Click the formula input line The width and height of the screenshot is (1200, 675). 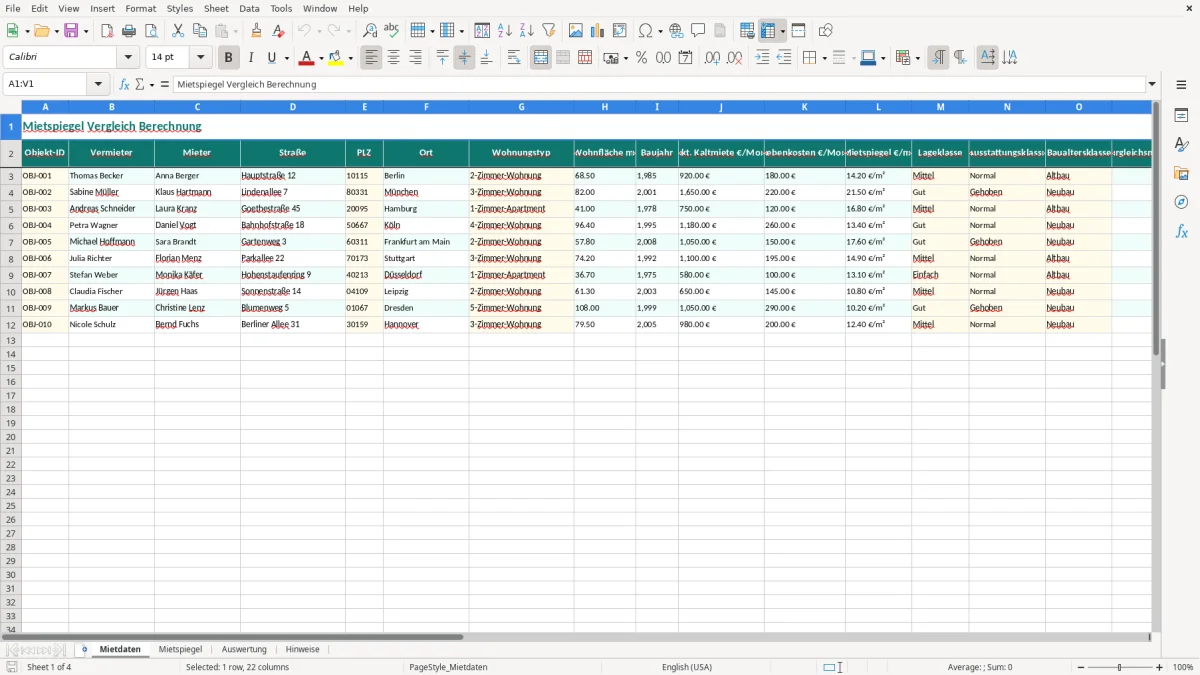(660, 85)
